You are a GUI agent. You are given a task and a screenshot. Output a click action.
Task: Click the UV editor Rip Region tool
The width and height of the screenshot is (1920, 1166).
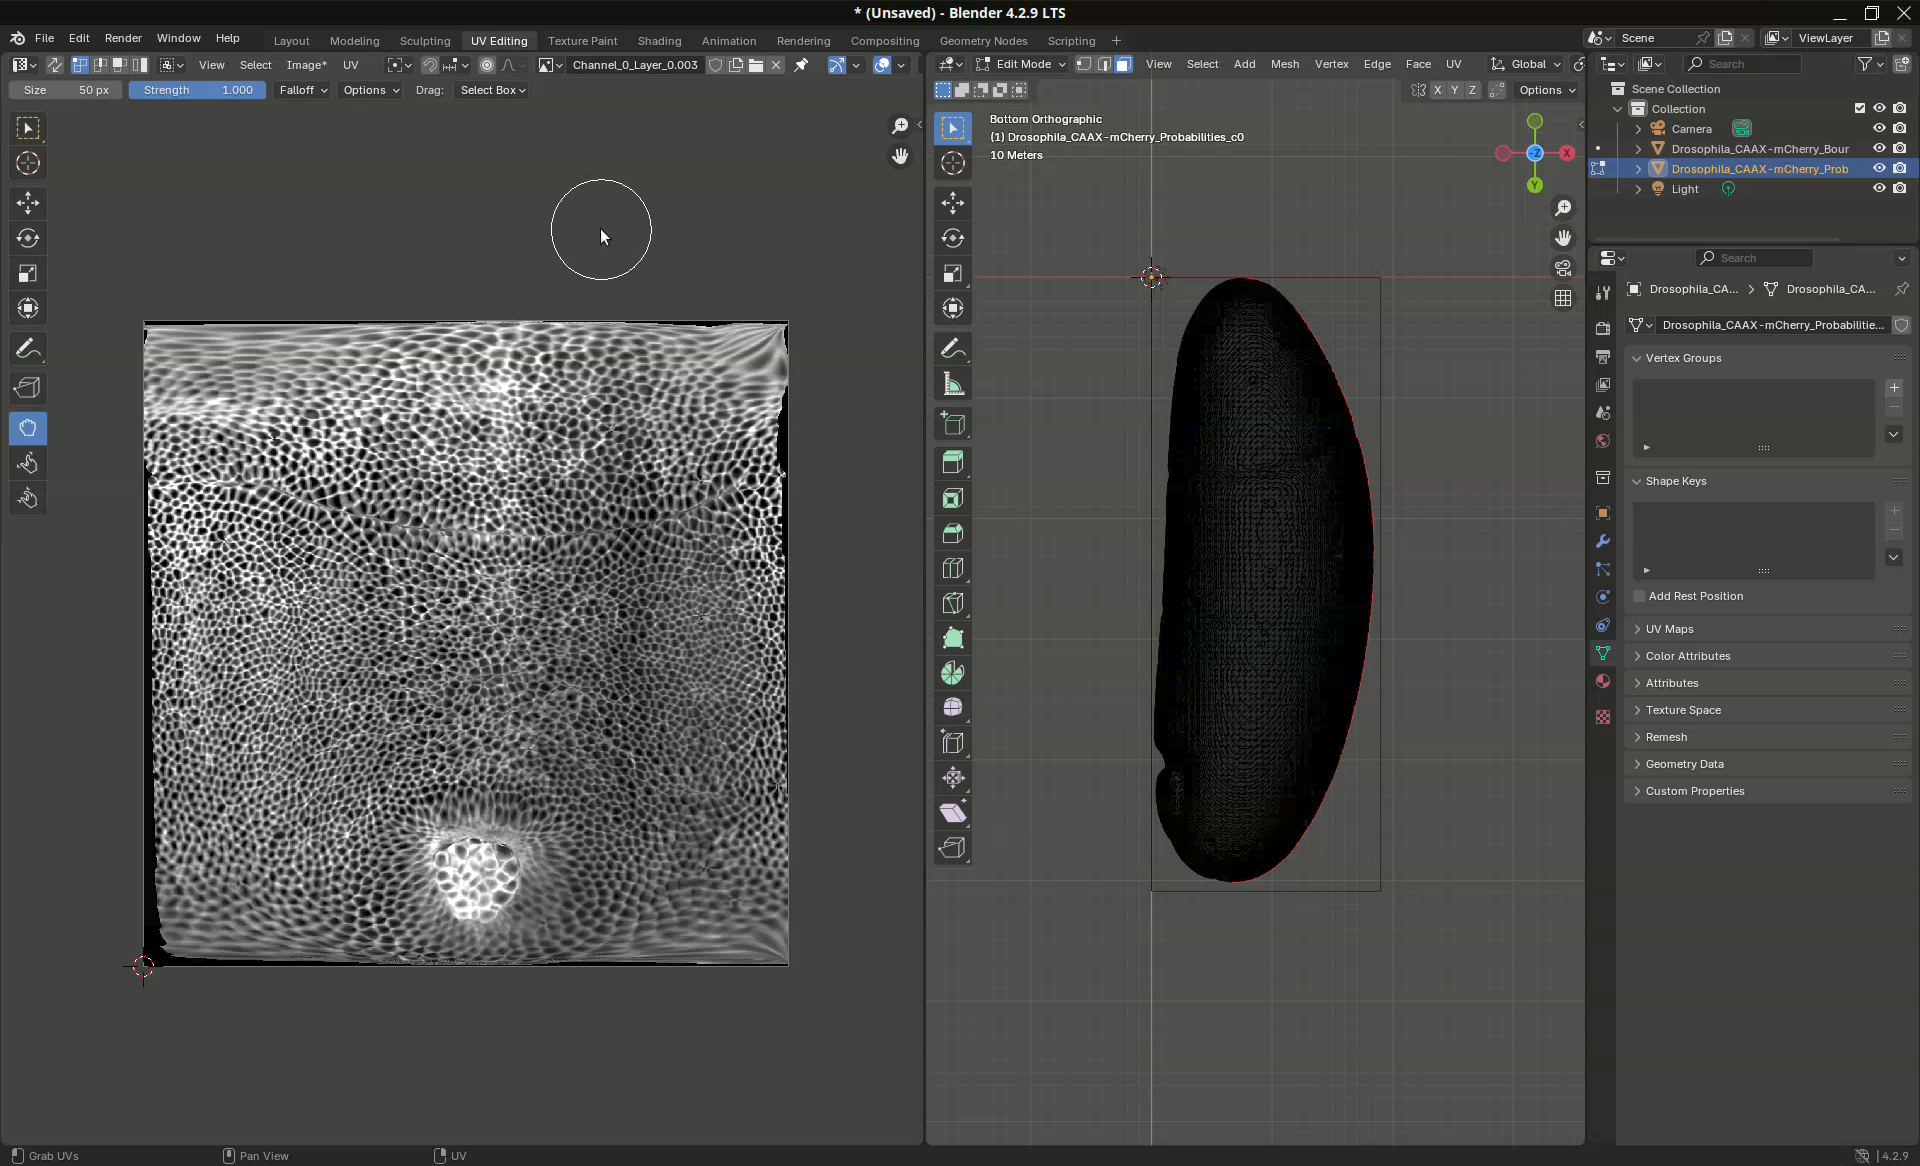click(28, 388)
